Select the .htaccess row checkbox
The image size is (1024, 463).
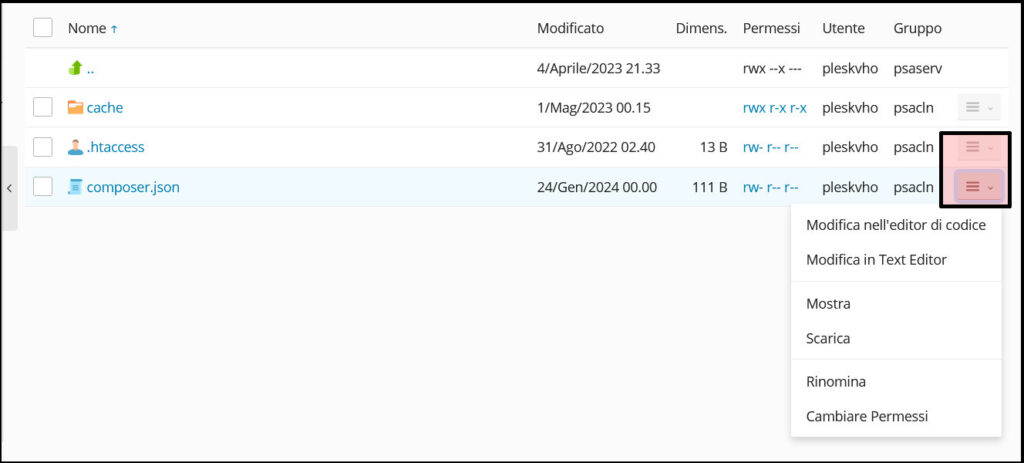pyautogui.click(x=42, y=147)
